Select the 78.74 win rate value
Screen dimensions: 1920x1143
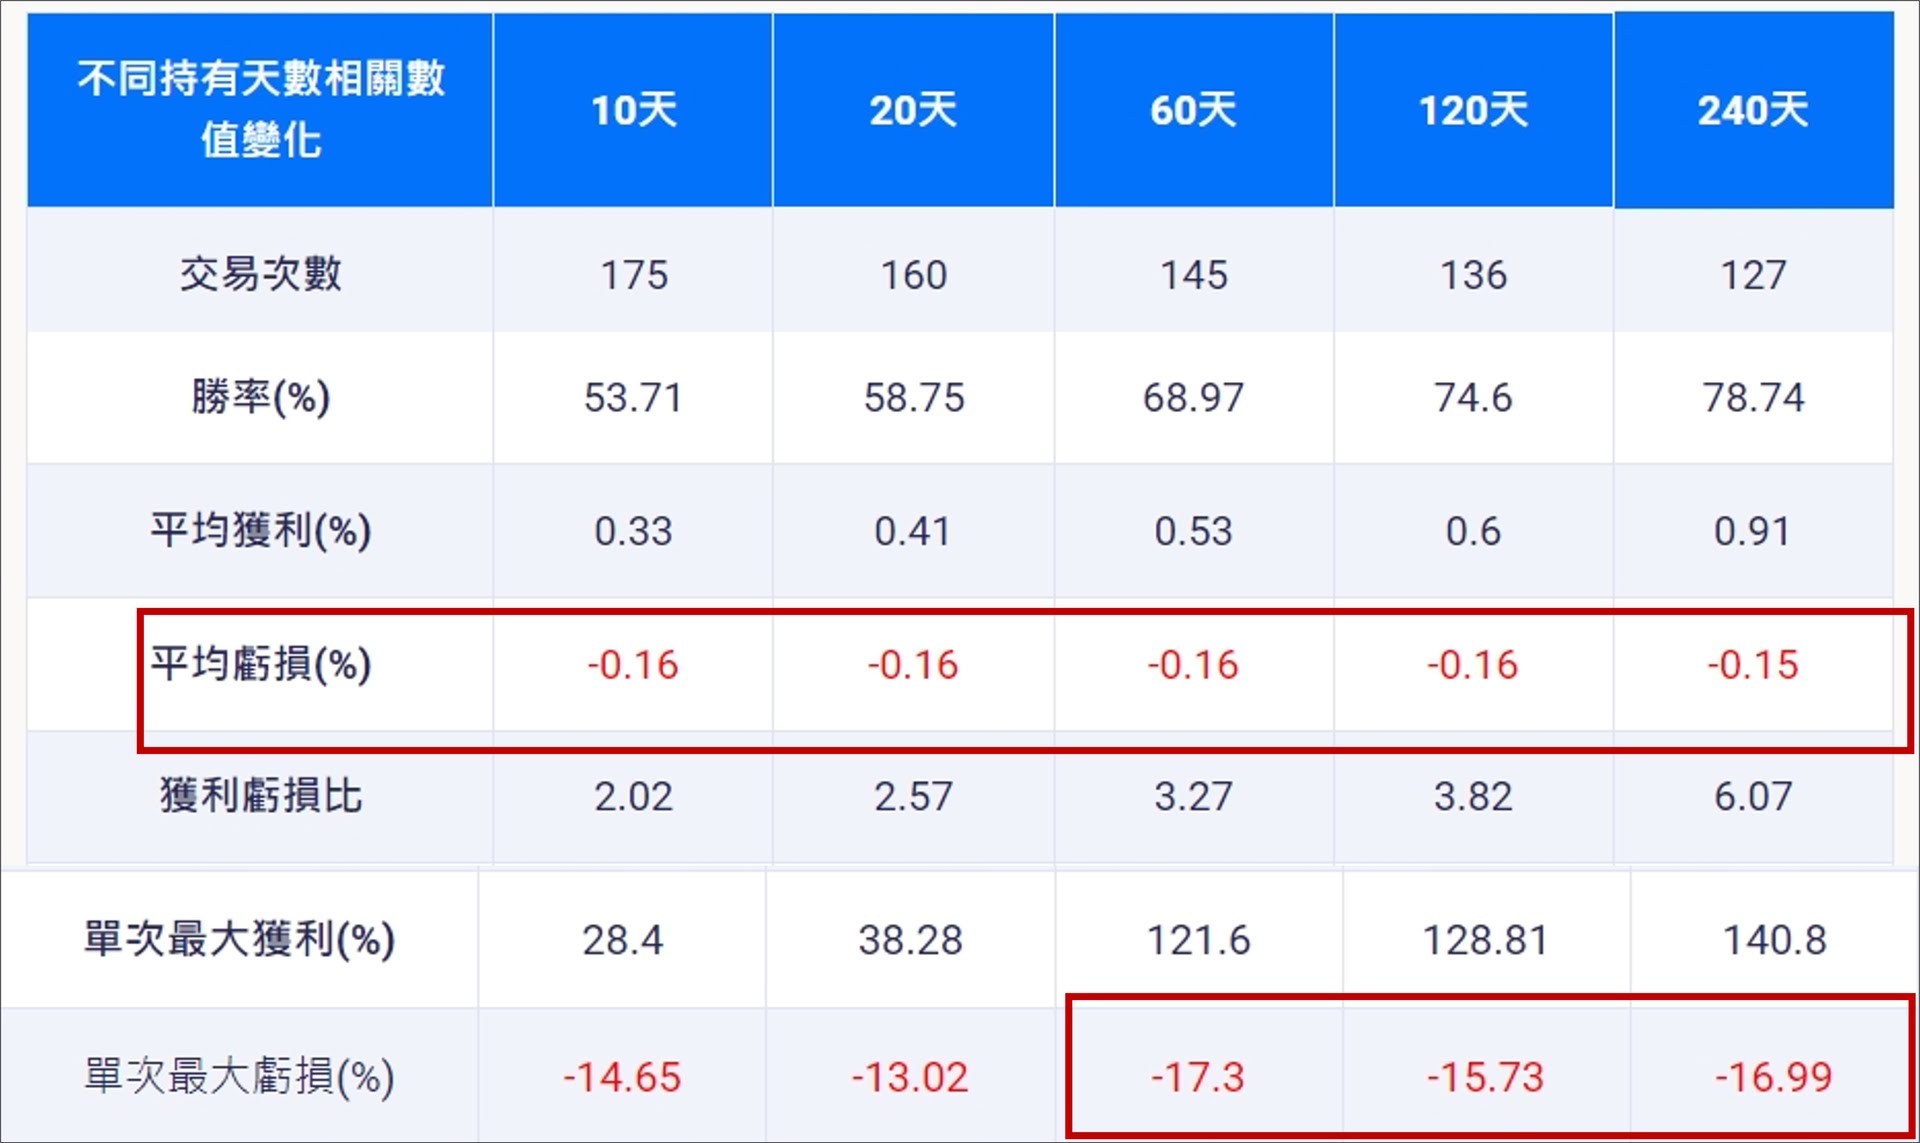coord(1753,398)
